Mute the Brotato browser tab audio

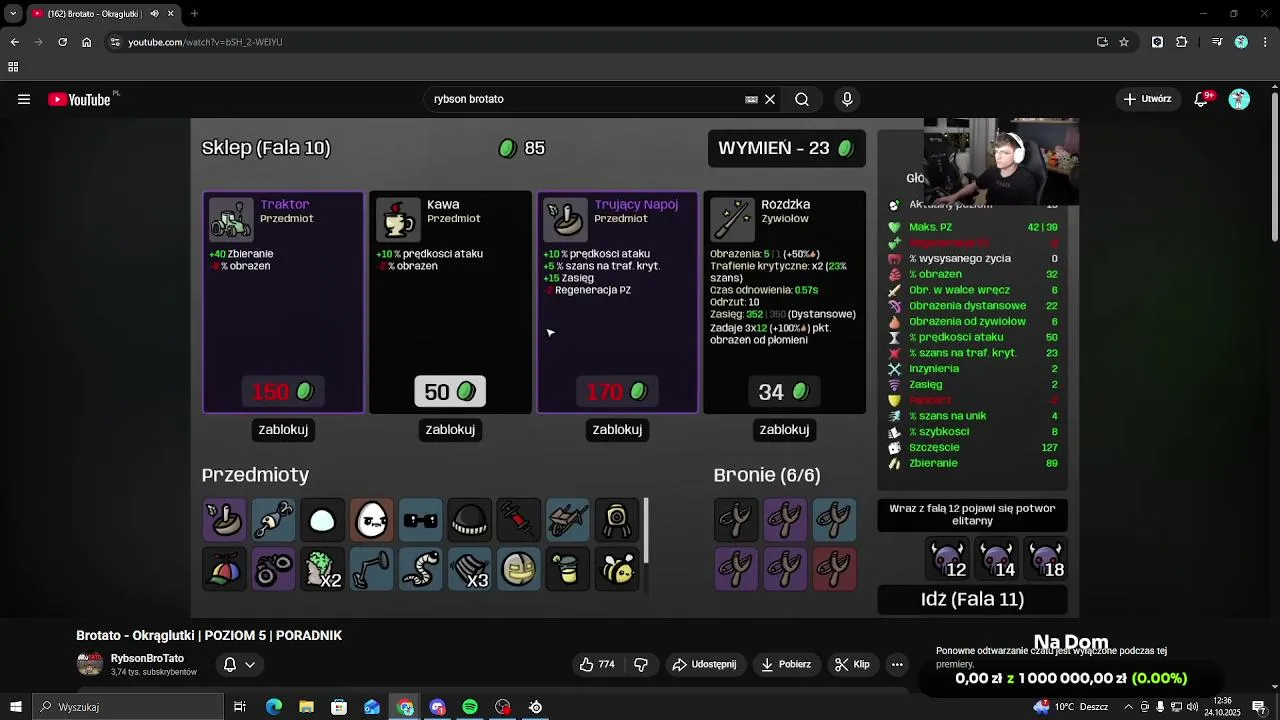coord(154,14)
